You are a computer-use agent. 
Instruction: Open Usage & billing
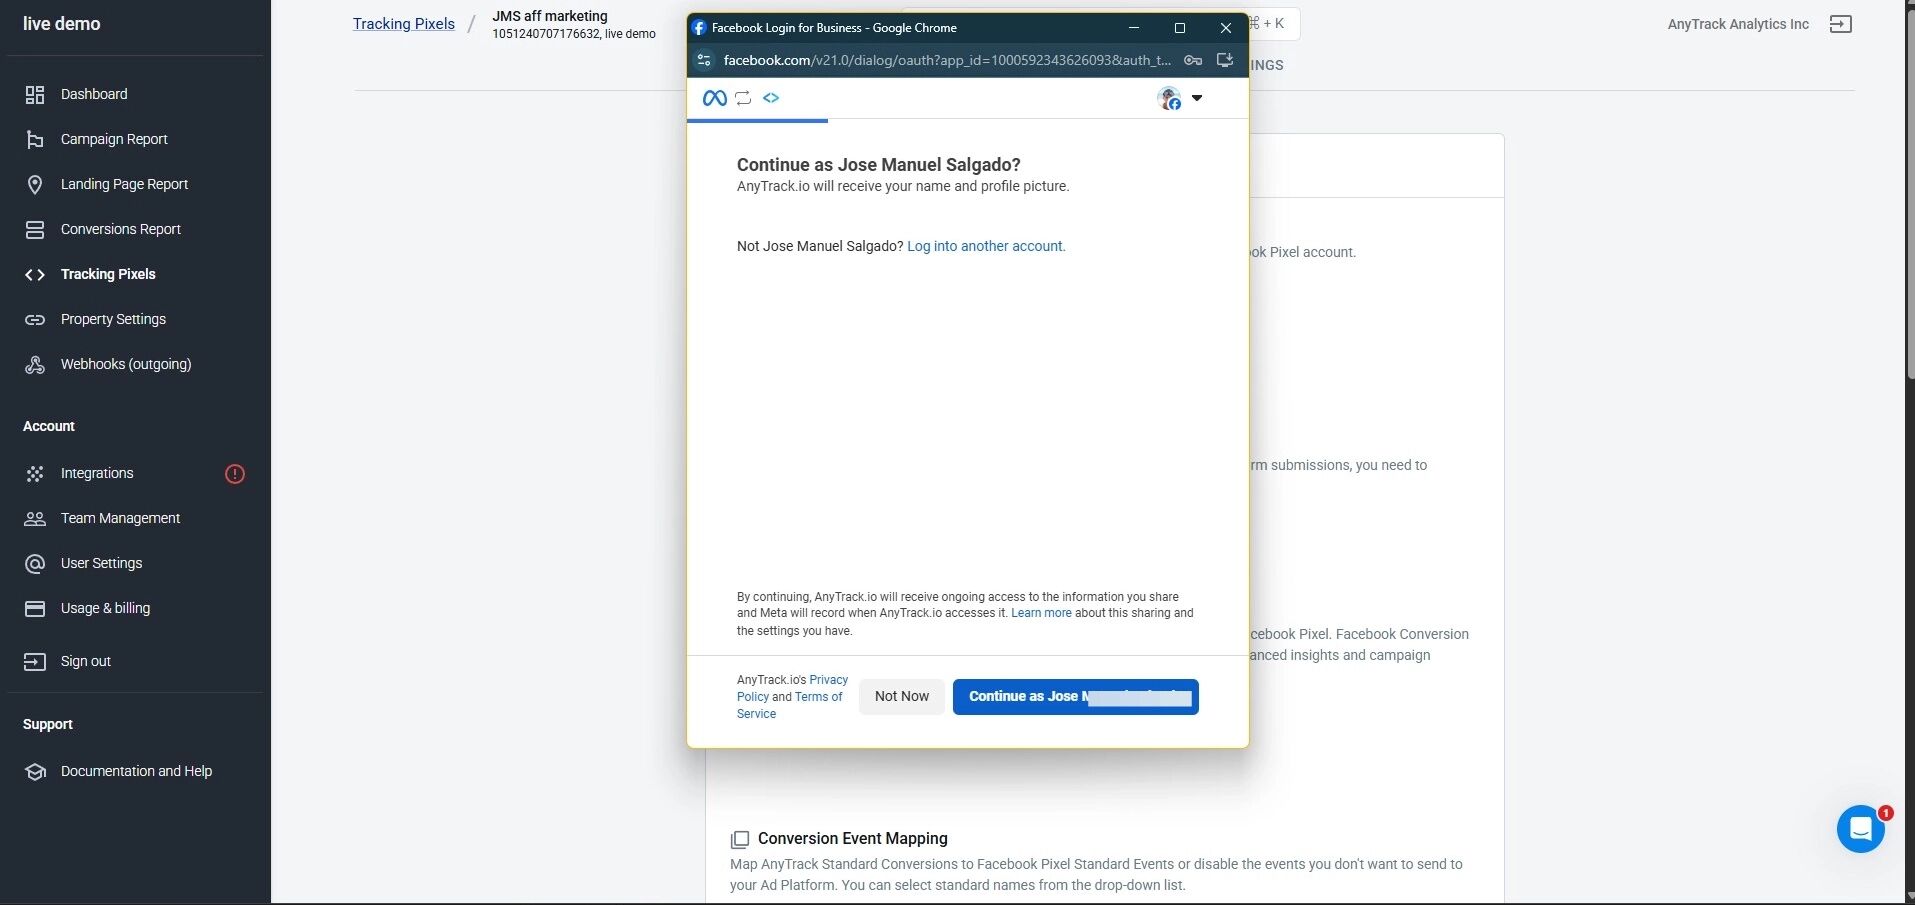point(105,608)
